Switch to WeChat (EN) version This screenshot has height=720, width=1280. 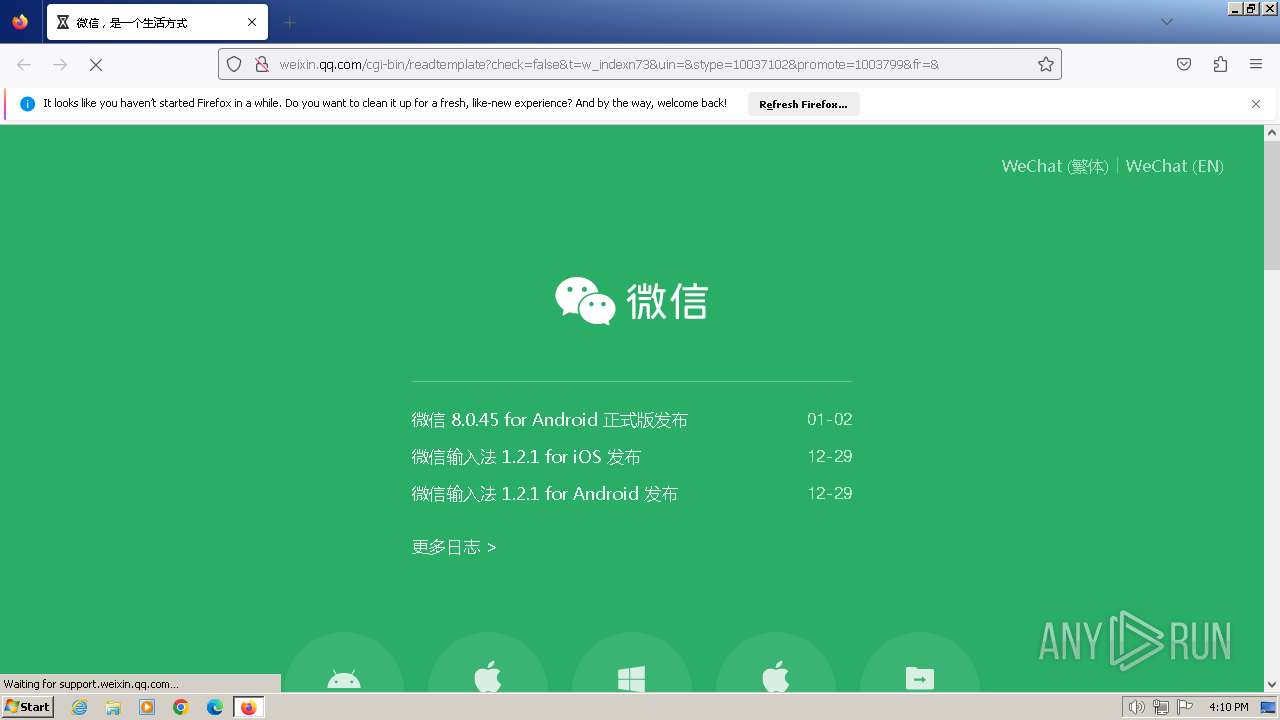point(1175,166)
